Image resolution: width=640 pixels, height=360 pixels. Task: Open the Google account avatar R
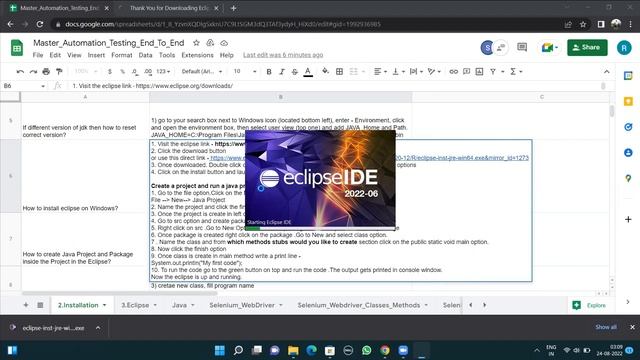tap(624, 47)
